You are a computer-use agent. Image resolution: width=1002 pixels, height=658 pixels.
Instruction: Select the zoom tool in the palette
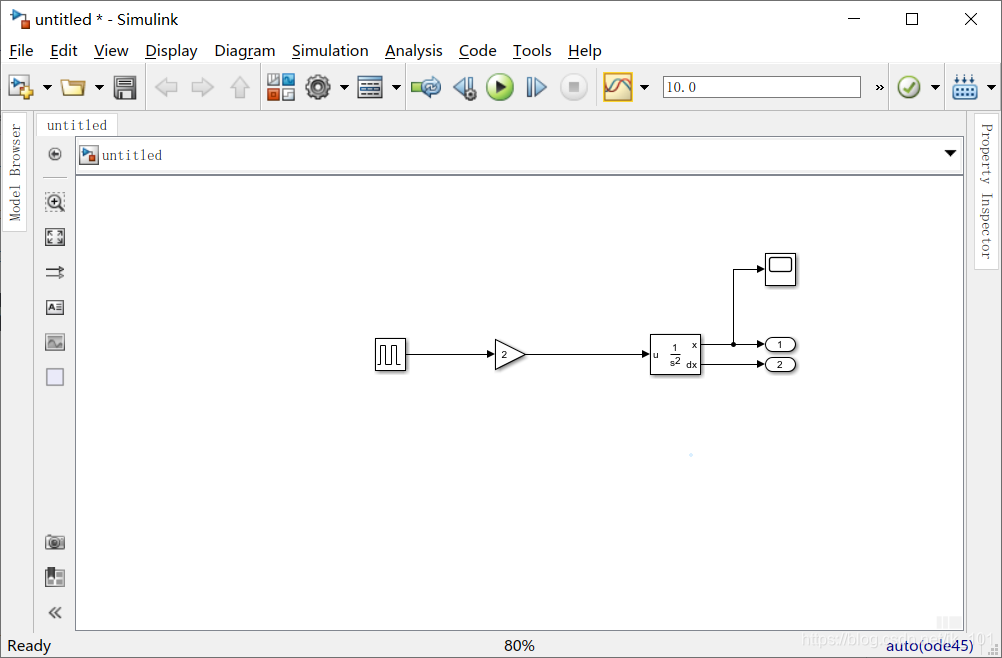click(55, 202)
